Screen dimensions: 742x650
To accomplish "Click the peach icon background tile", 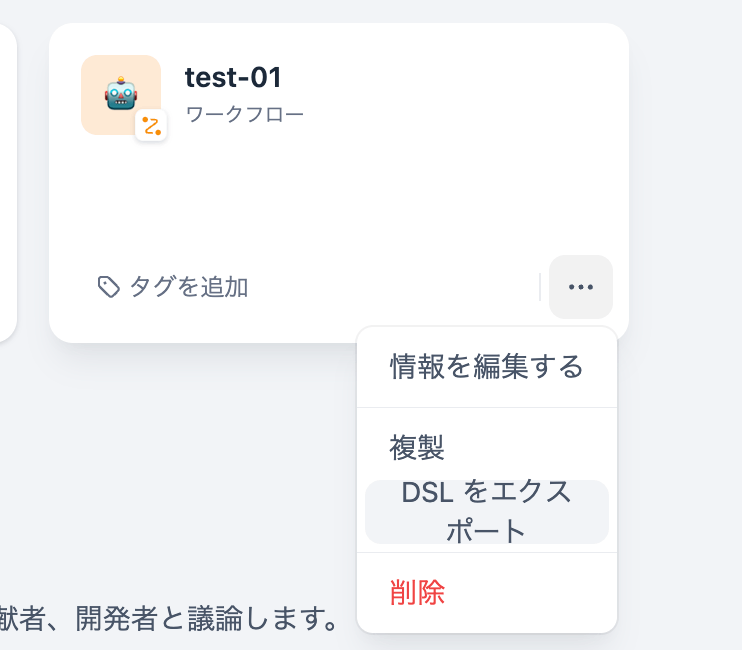I will (x=121, y=95).
